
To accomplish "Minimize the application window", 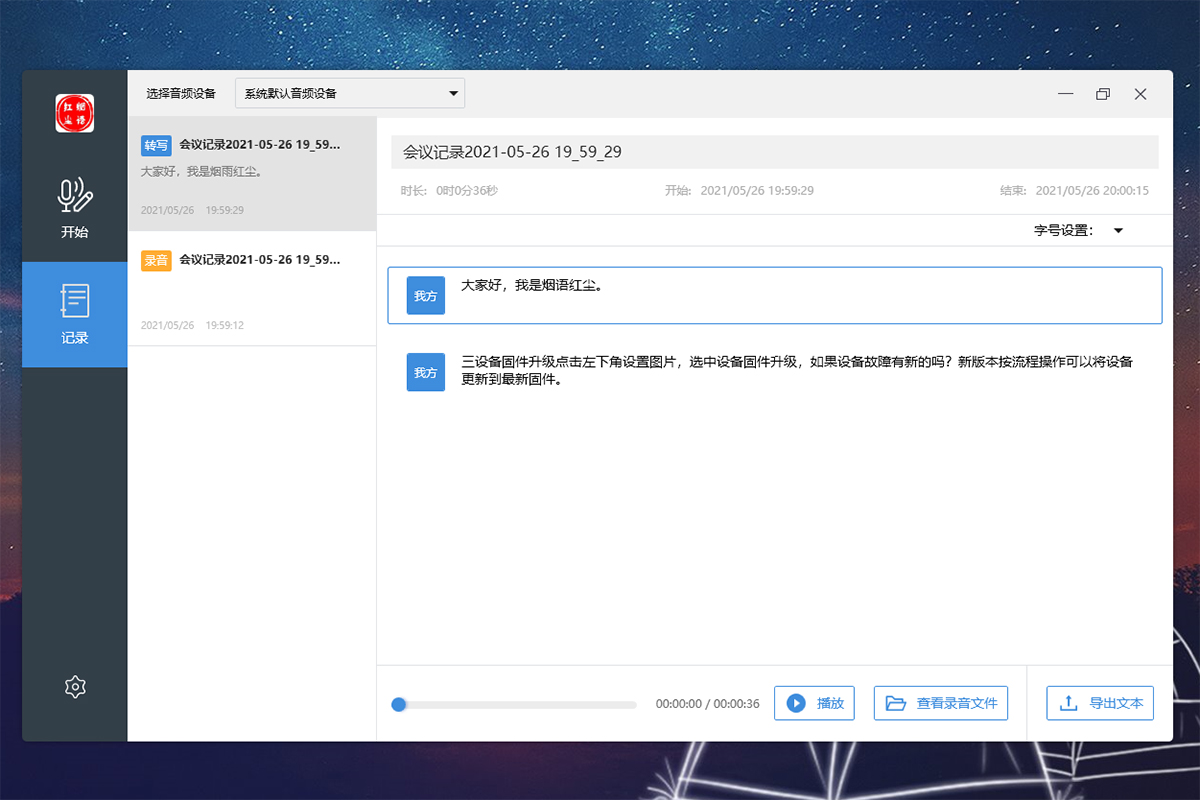I will (1066, 94).
